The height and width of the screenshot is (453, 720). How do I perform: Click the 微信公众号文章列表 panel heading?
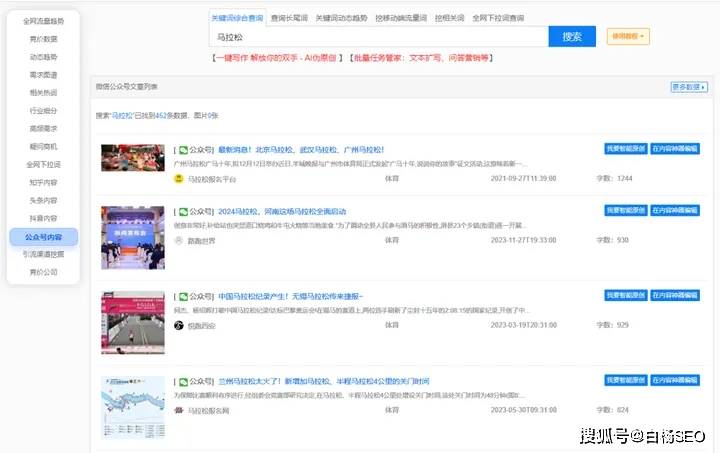click(x=127, y=87)
